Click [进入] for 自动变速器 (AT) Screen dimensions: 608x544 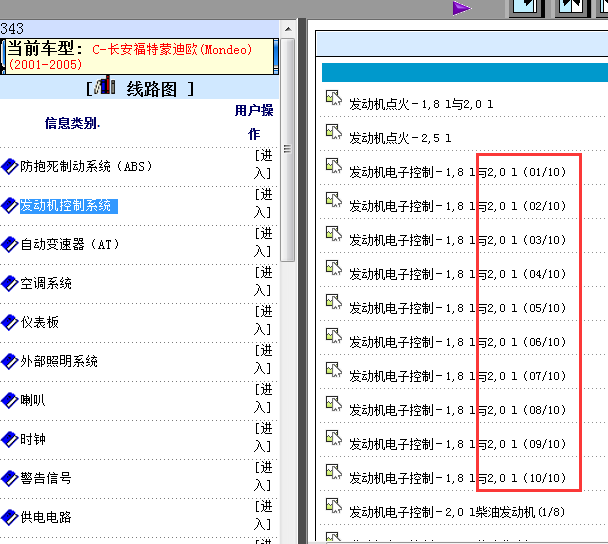[x=263, y=242]
